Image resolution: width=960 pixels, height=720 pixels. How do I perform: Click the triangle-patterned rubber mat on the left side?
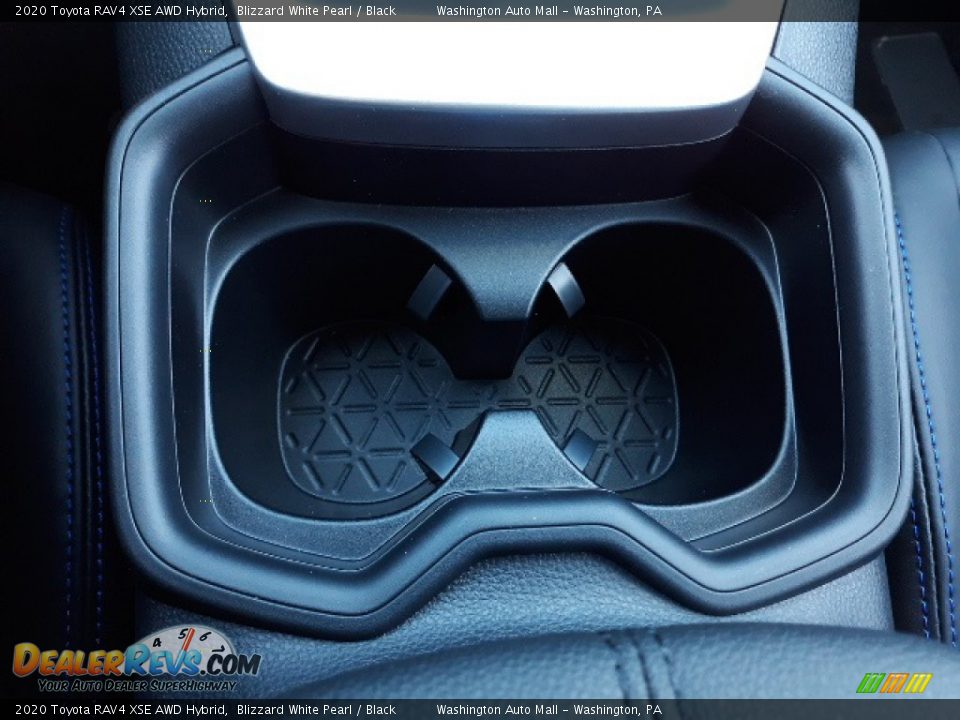(360, 410)
